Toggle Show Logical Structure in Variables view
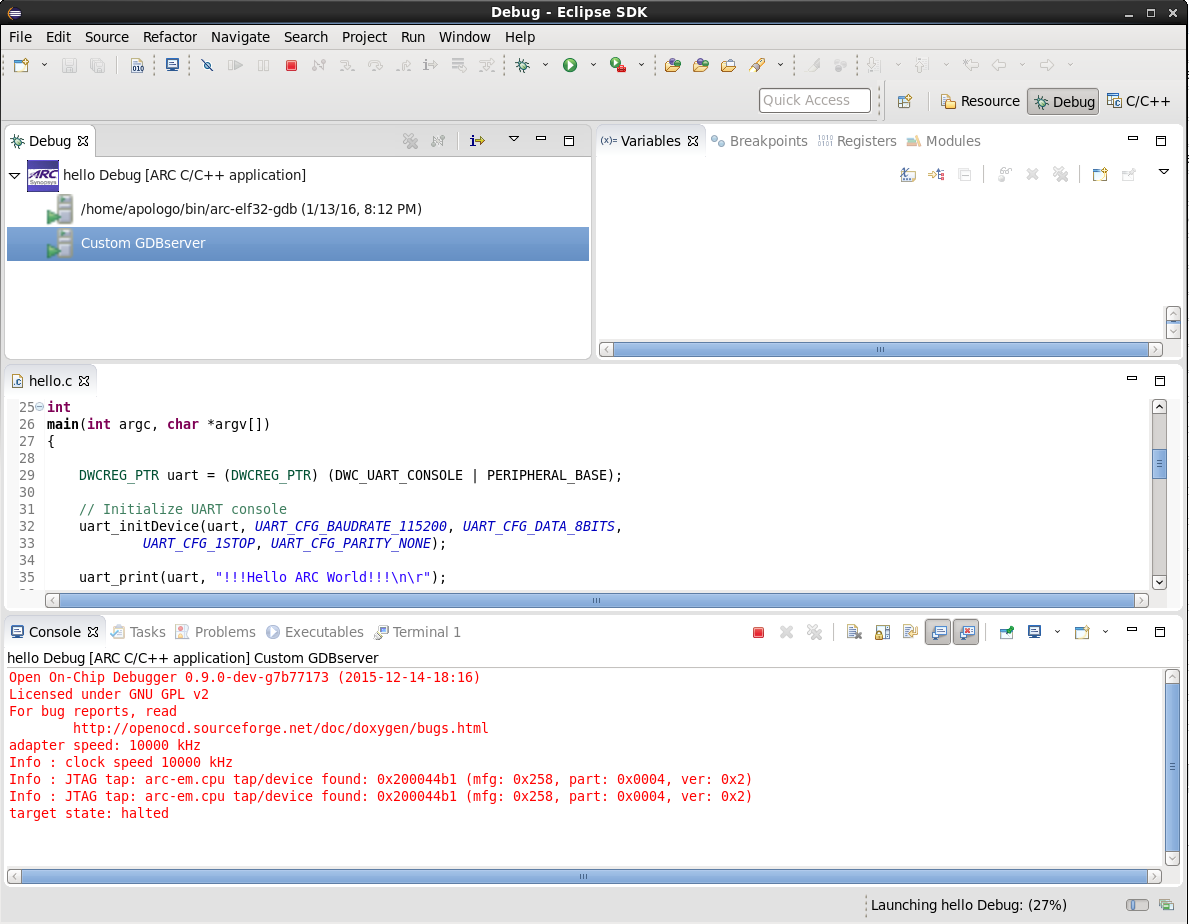 [936, 175]
